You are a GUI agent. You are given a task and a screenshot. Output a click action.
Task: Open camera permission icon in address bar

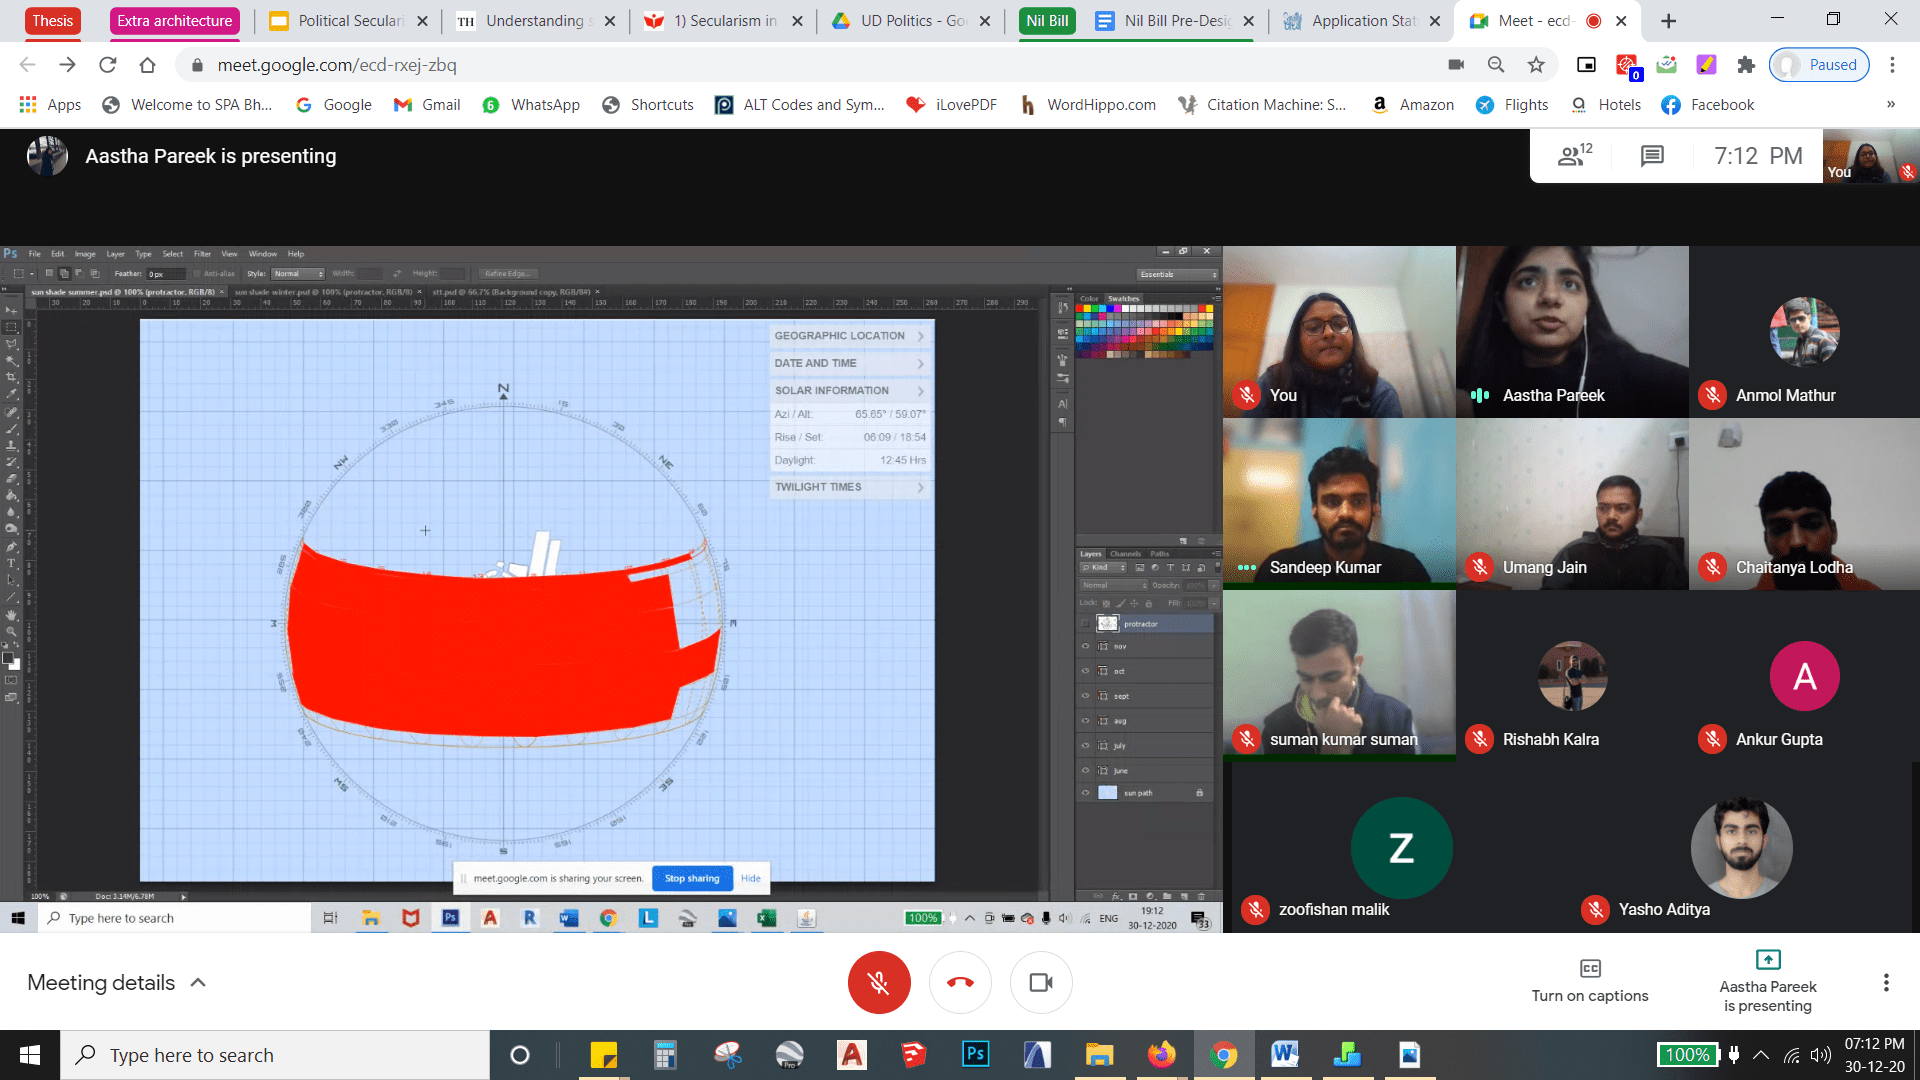coord(1456,65)
